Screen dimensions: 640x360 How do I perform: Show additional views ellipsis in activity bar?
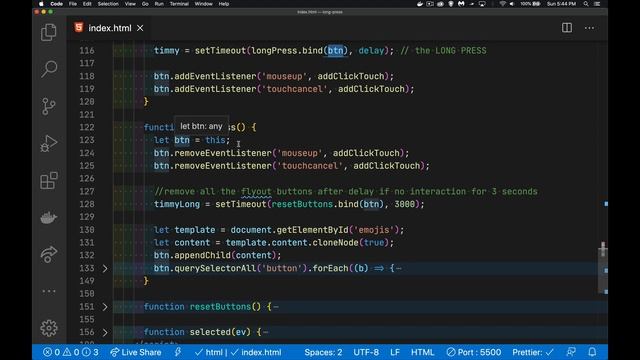49,291
